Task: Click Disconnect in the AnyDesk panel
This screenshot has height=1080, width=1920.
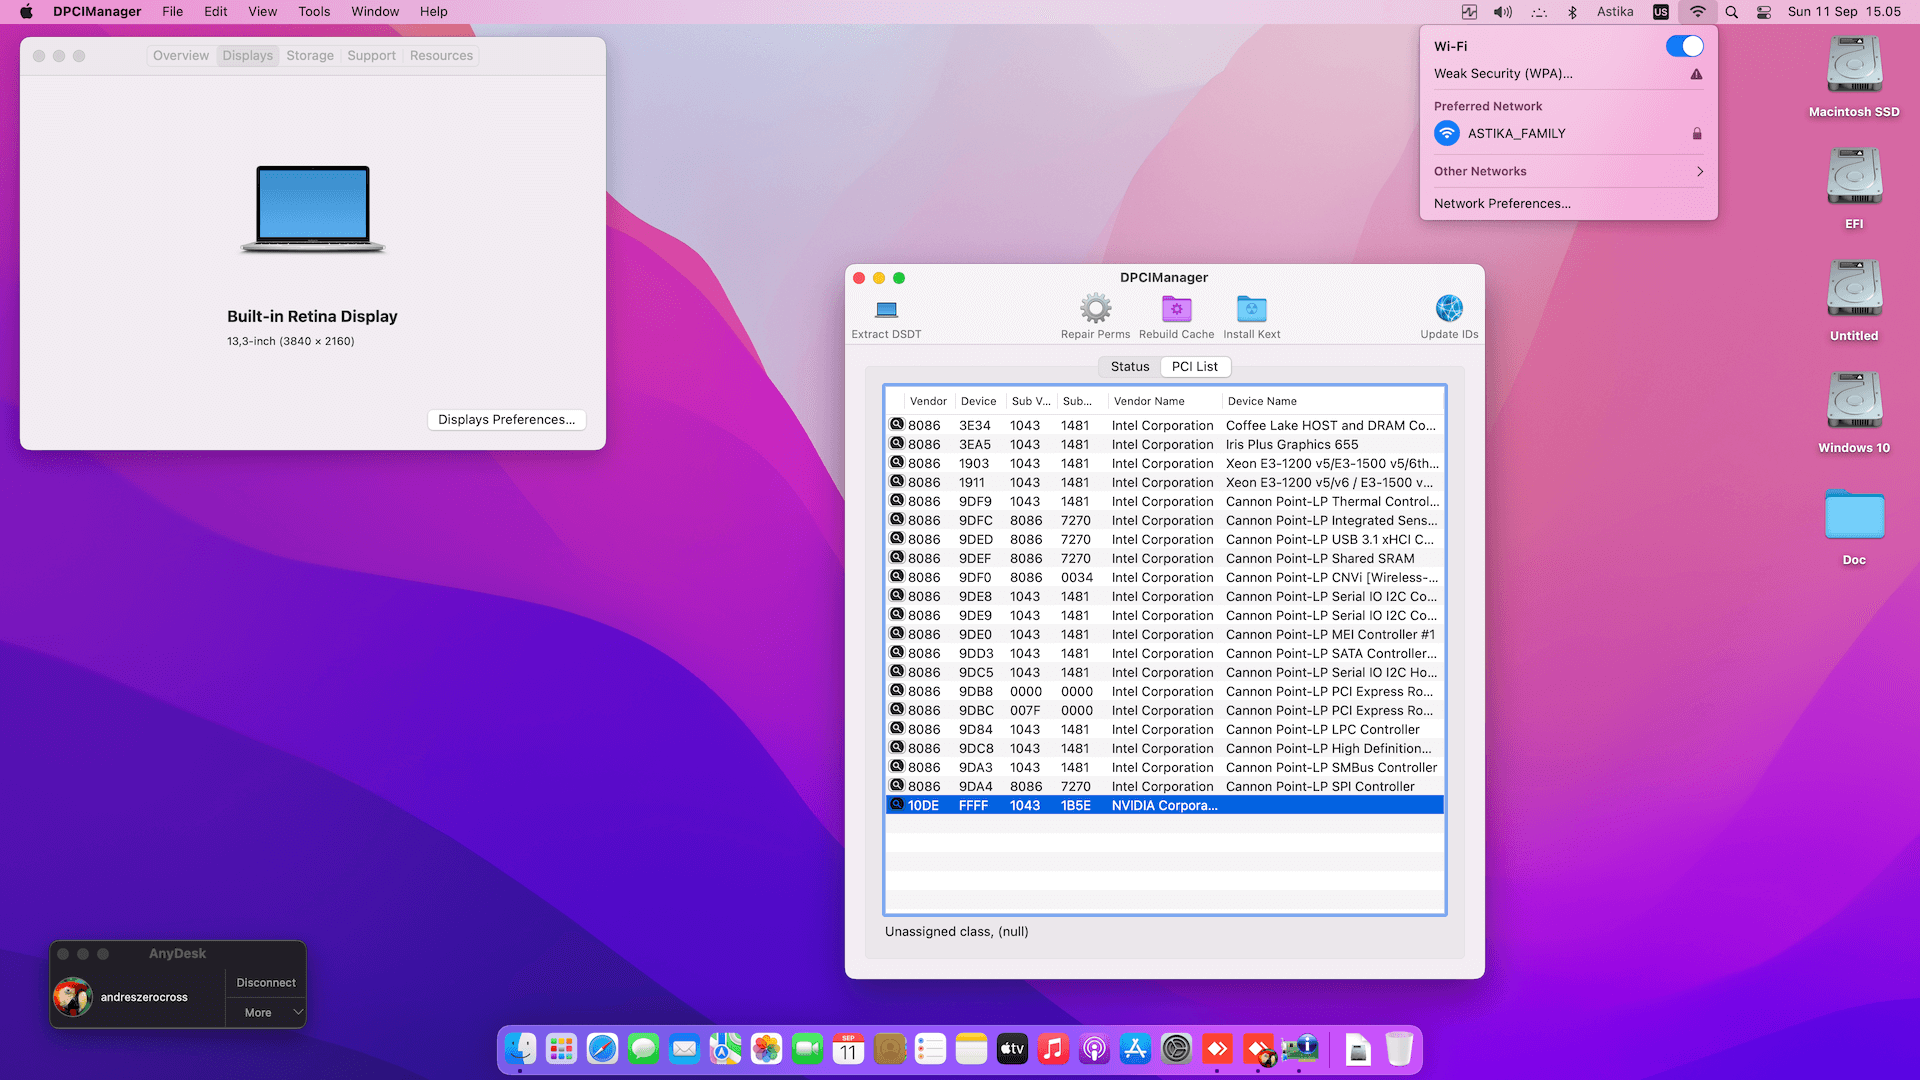Action: click(266, 983)
